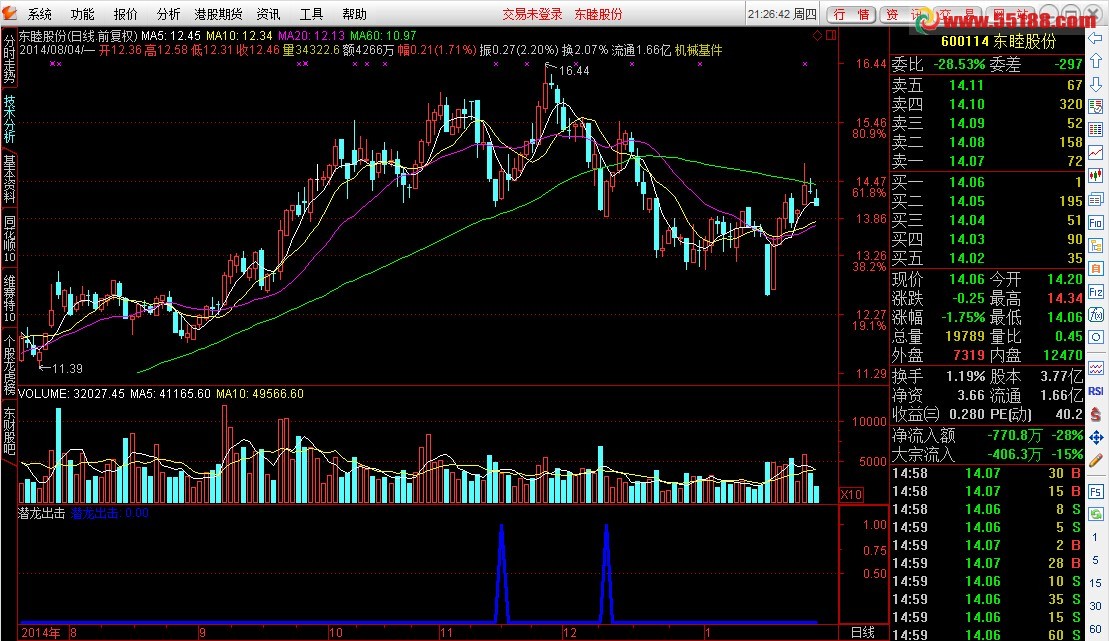Viewport: 1109px width, 641px height.
Task: Select the pencil drawing tool
Action: click(1096, 461)
